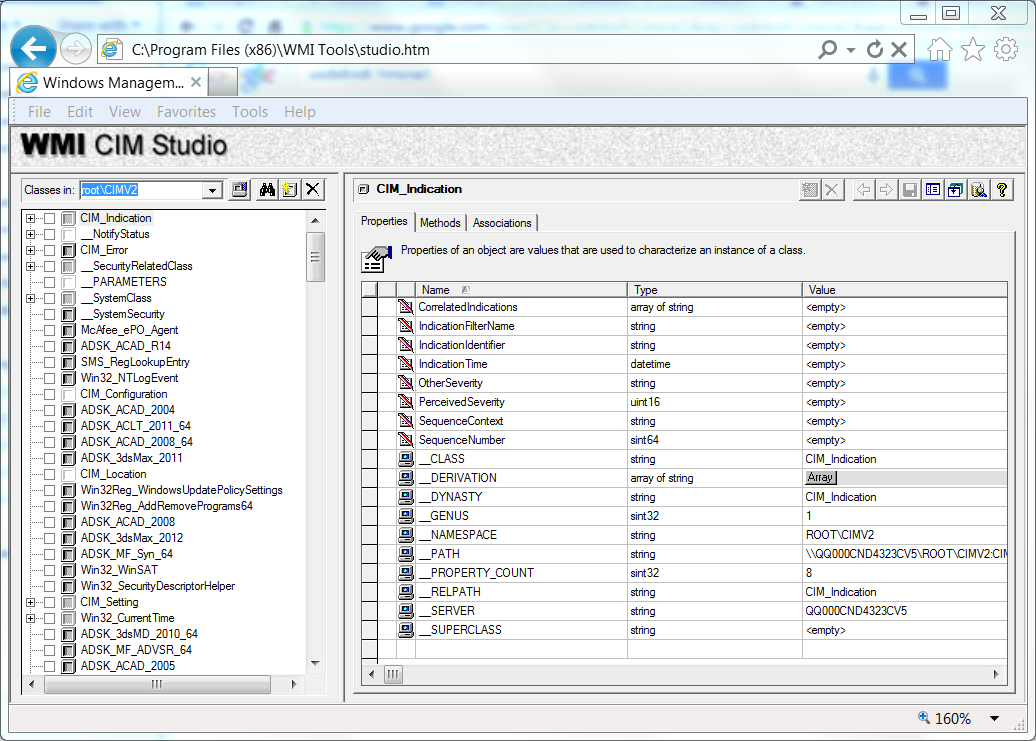Expand the __SecurityRelatedClass tree node

(30, 266)
